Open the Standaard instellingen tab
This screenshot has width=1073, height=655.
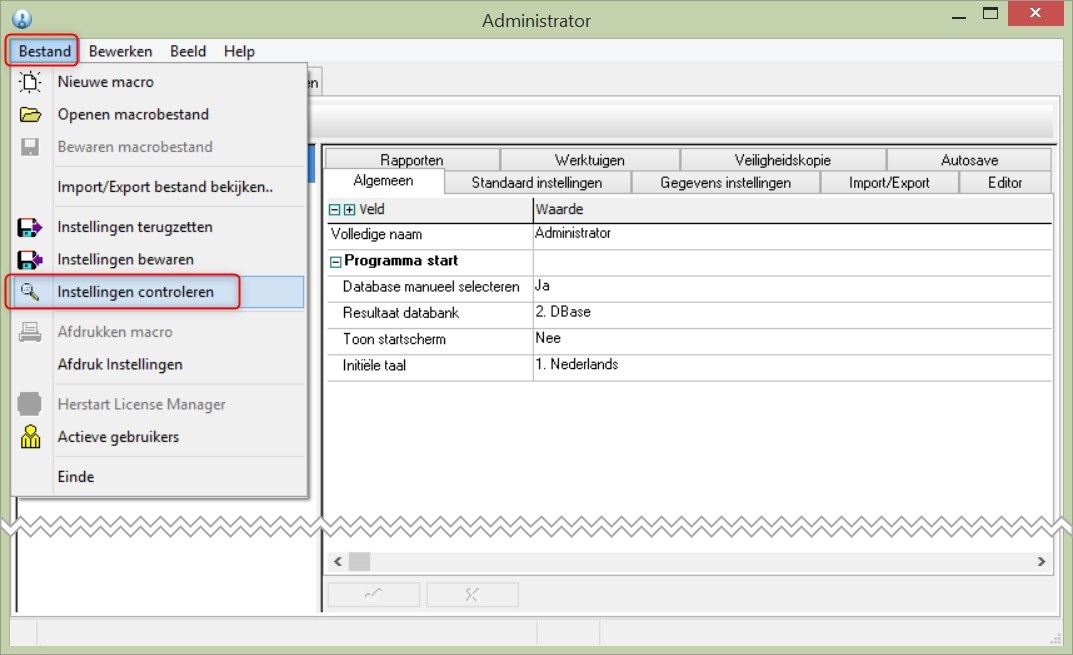537,183
